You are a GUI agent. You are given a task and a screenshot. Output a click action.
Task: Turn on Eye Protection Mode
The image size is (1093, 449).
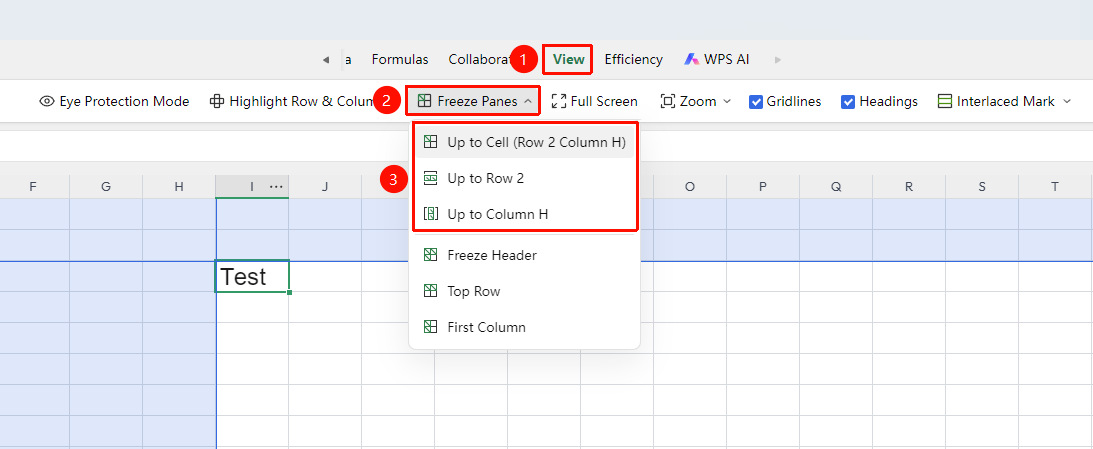click(114, 101)
